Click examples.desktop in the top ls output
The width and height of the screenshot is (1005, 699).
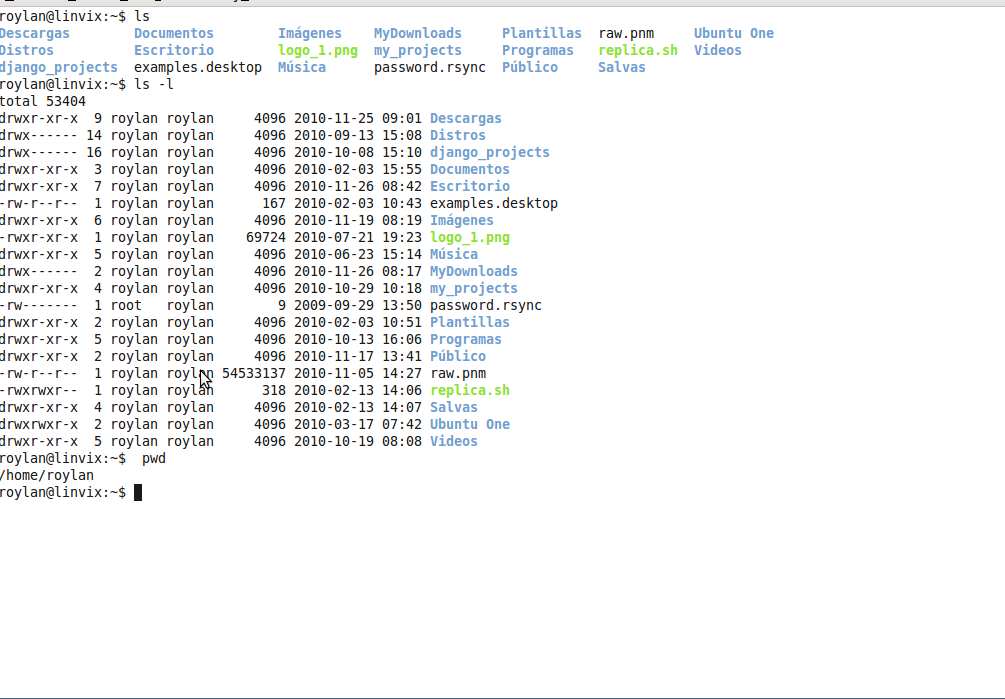click(197, 67)
